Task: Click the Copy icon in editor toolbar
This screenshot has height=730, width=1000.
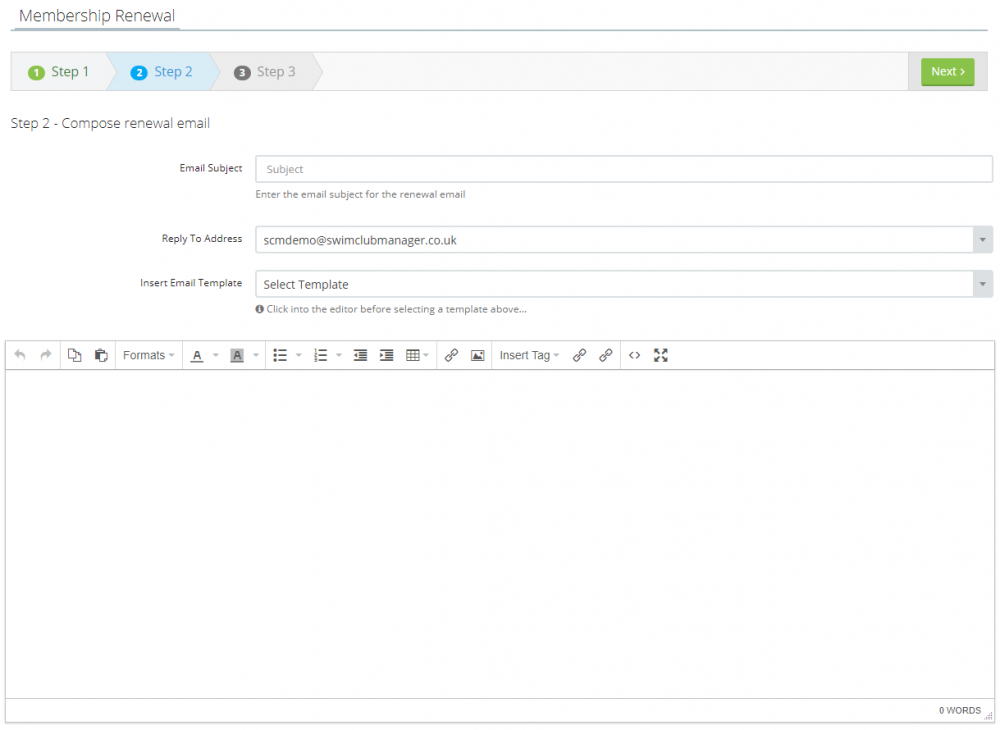Action: [74, 355]
